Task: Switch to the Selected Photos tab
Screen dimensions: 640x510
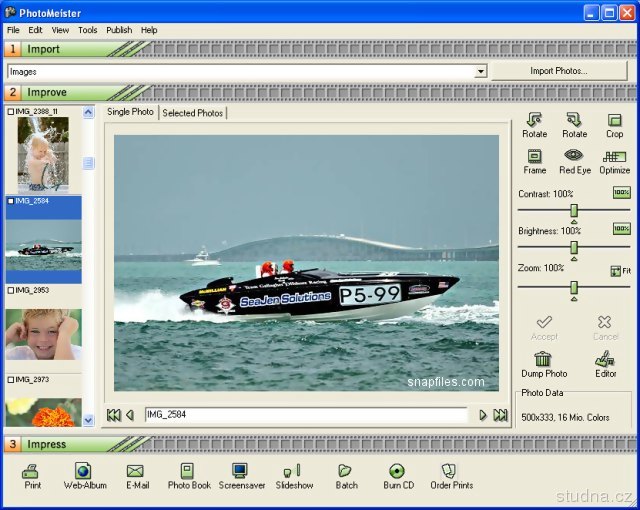Action: click(193, 113)
